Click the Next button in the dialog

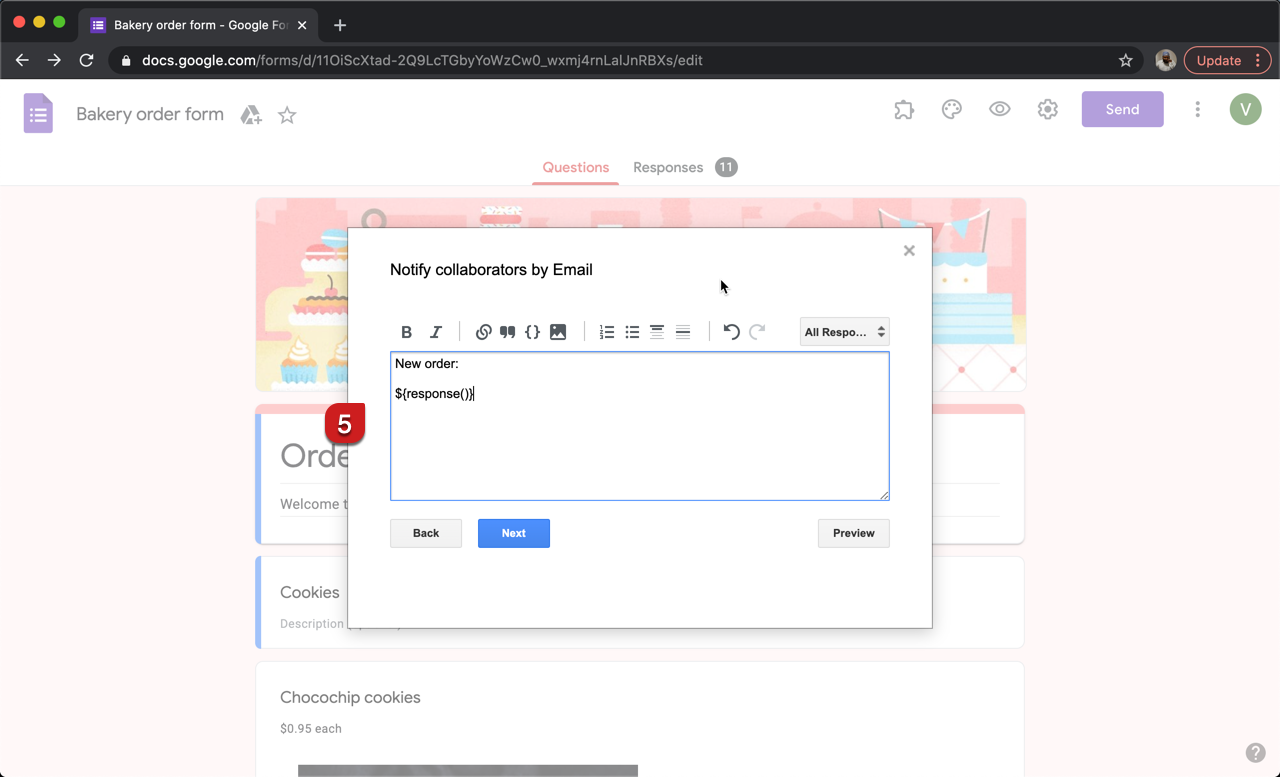[x=513, y=533]
